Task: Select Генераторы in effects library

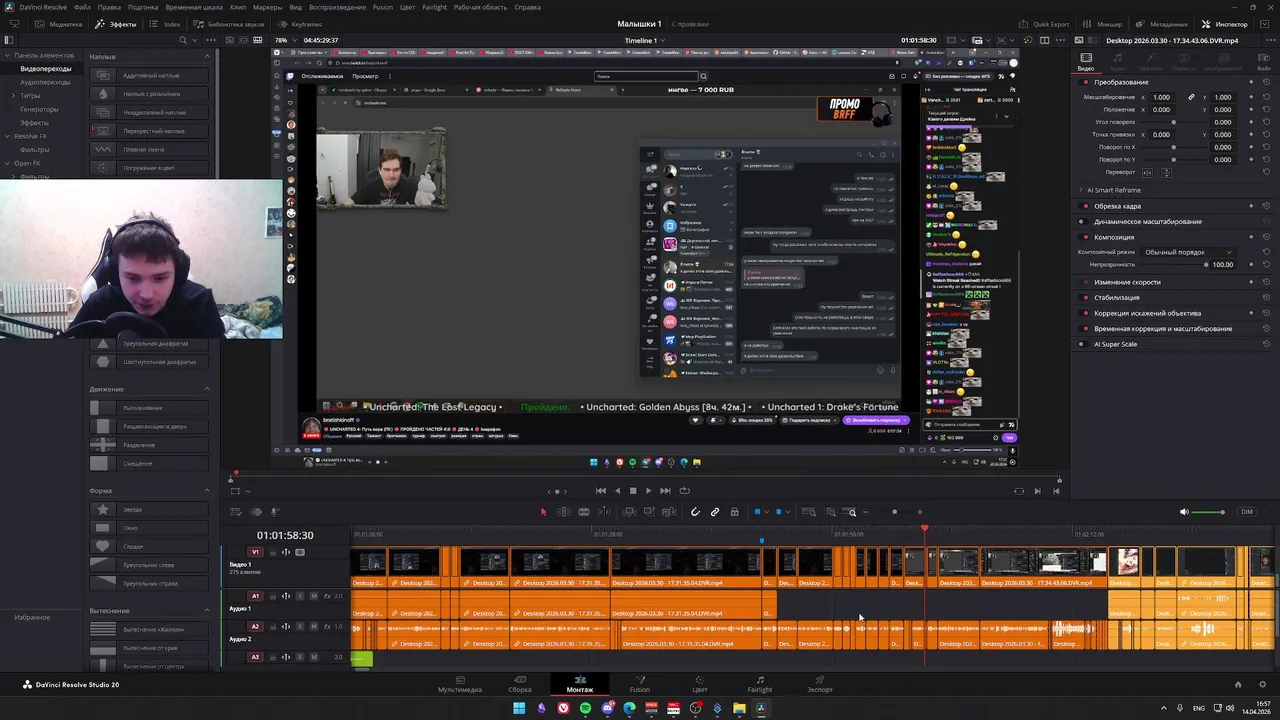Action: point(39,109)
